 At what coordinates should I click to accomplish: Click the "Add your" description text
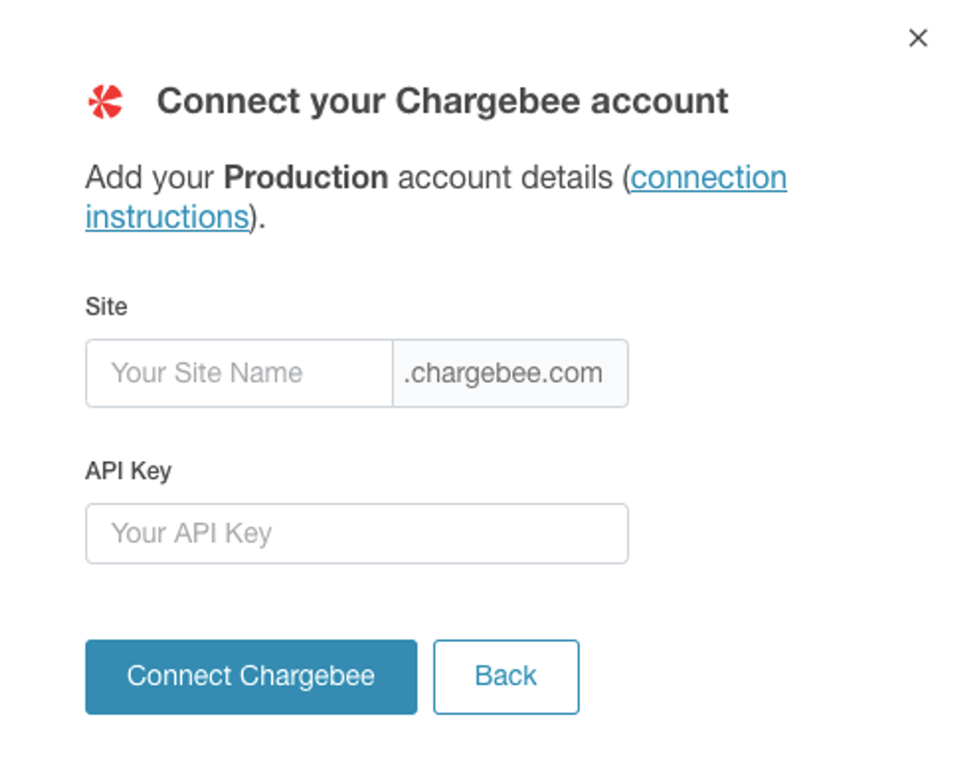(150, 178)
